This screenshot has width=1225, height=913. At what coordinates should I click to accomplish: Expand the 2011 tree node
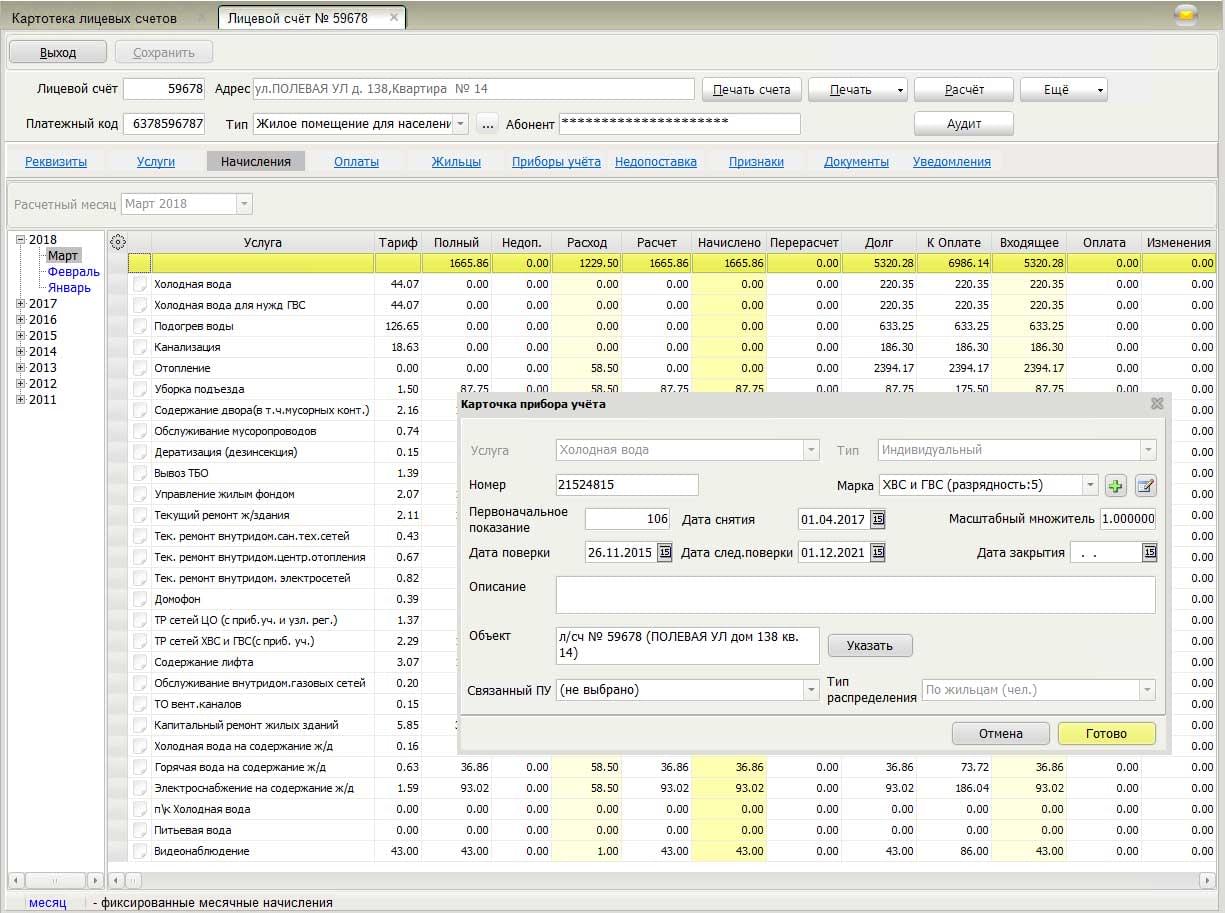[x=21, y=400]
